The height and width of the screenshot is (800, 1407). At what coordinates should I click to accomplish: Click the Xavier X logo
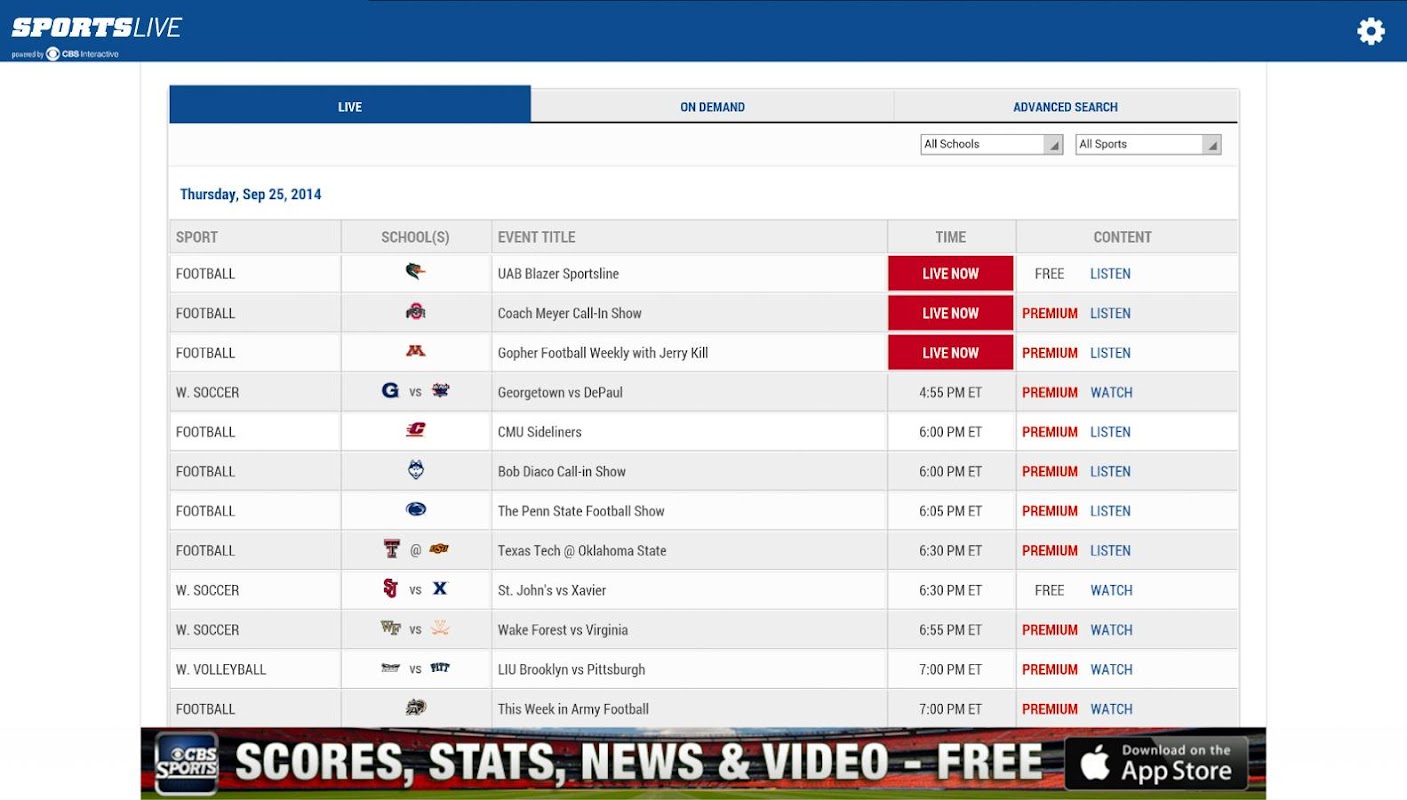coord(440,589)
